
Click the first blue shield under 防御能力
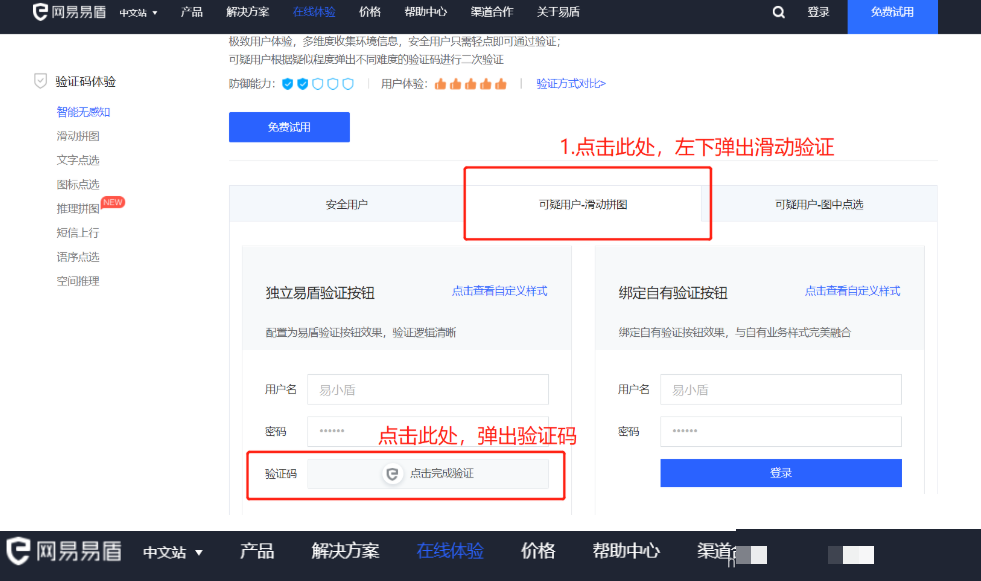click(287, 87)
